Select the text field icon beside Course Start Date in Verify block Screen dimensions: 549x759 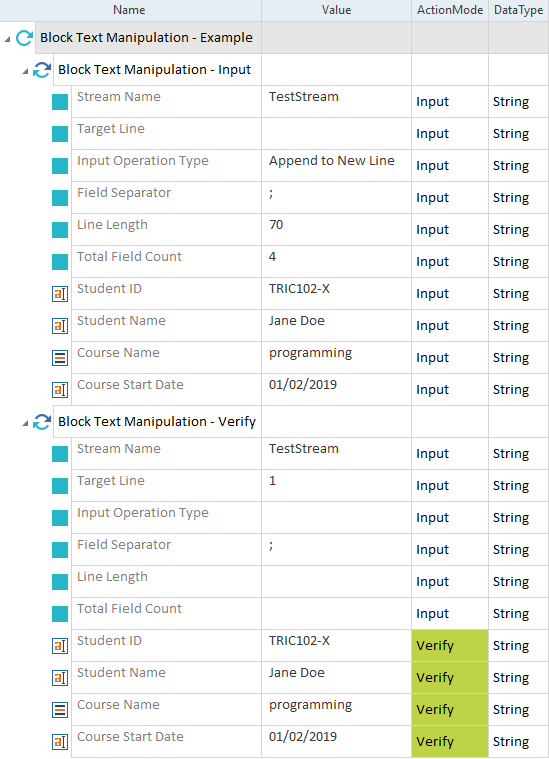tap(60, 742)
